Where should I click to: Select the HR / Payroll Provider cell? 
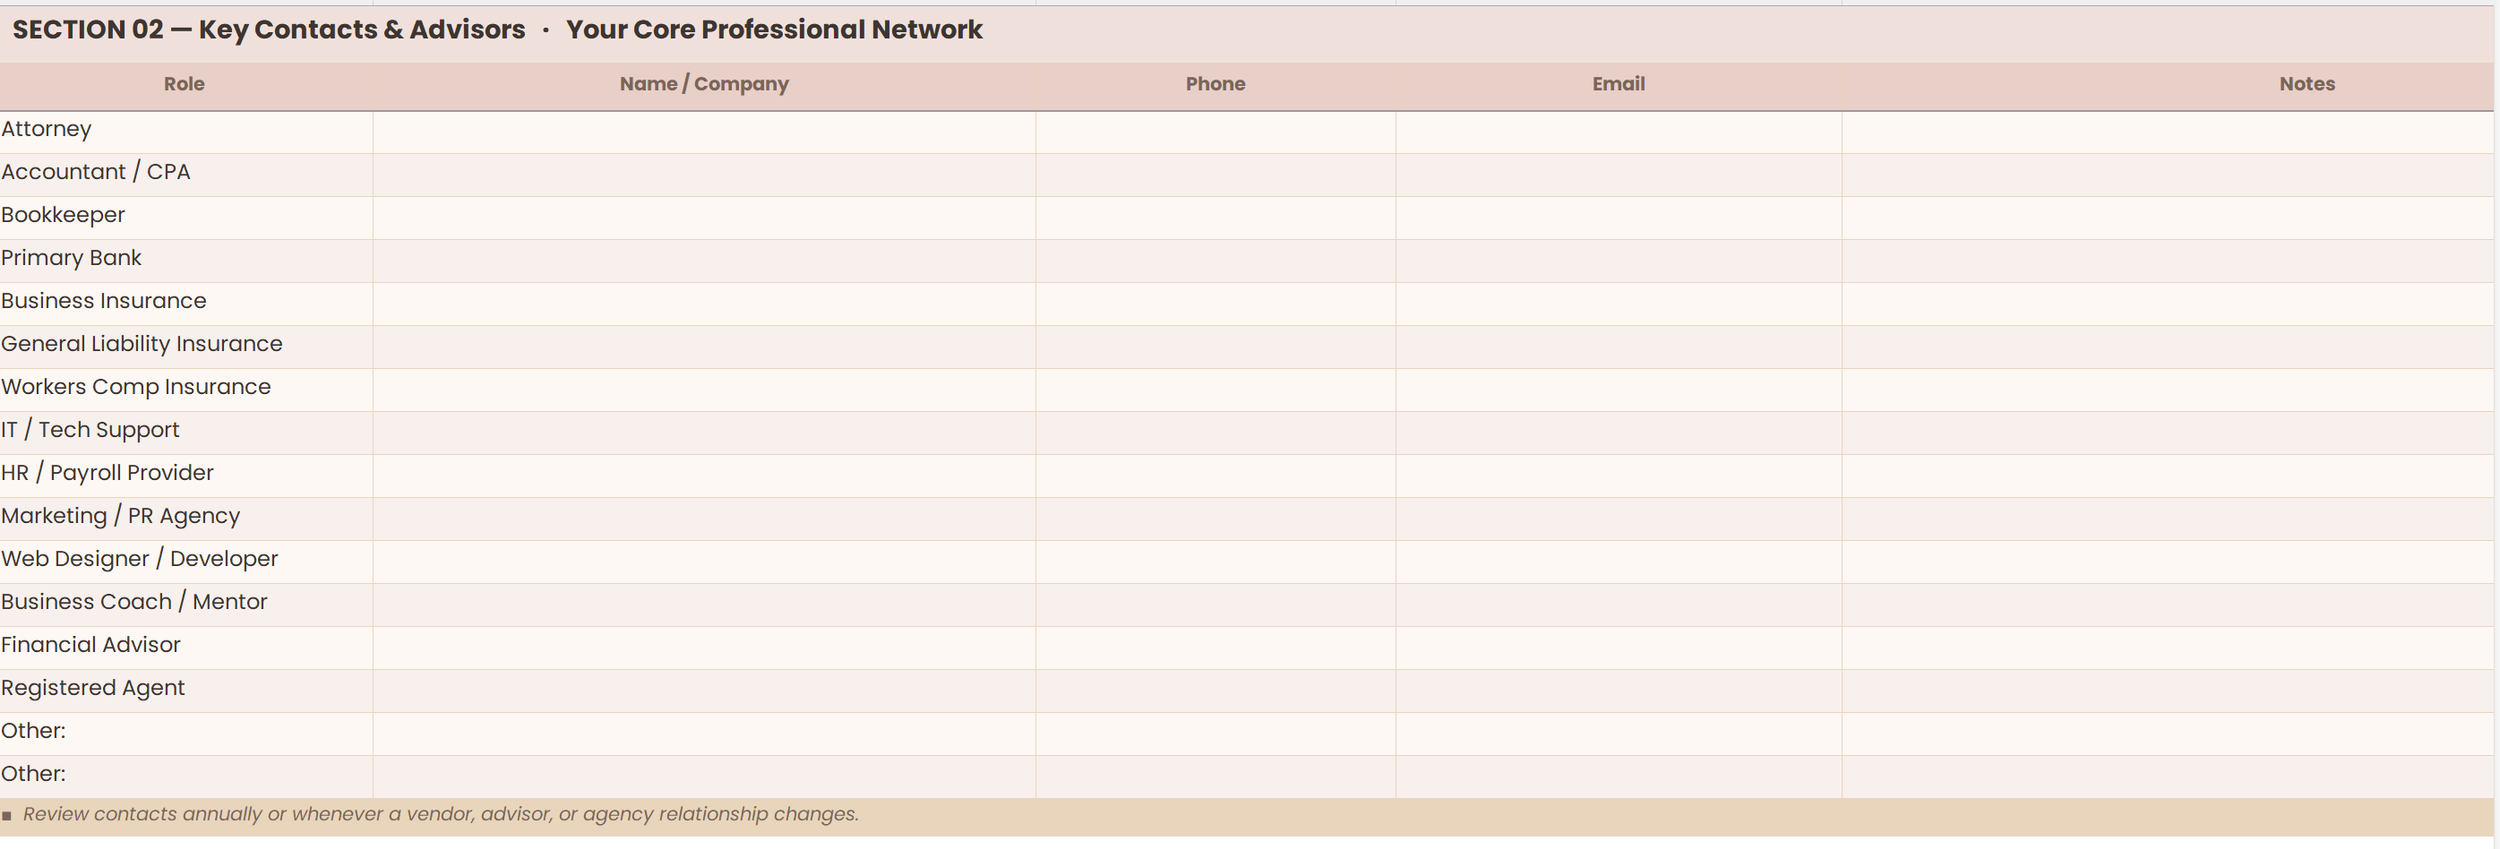pos(186,476)
